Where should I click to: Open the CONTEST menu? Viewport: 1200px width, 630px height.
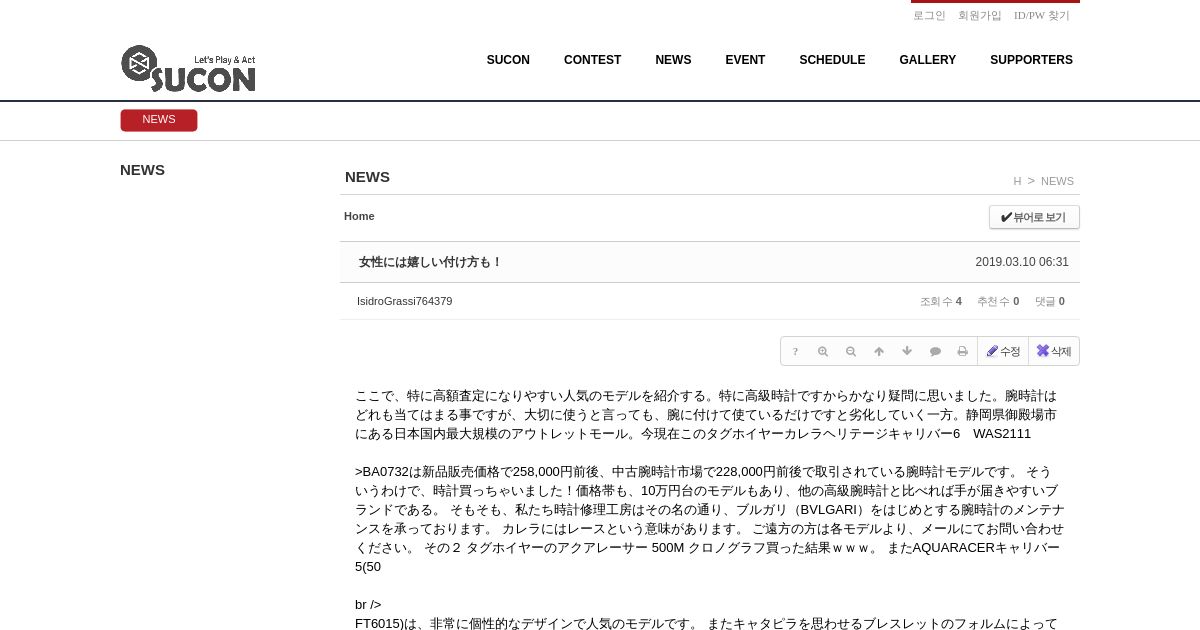[592, 60]
